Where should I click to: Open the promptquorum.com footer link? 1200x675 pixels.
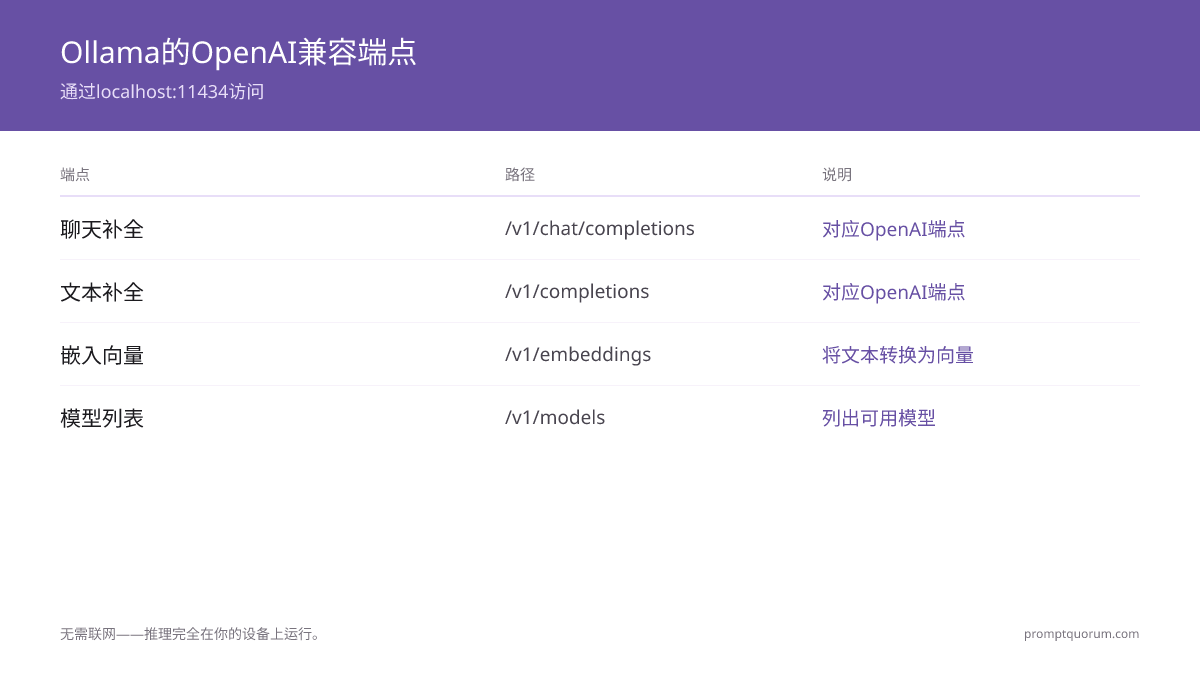coord(1081,634)
